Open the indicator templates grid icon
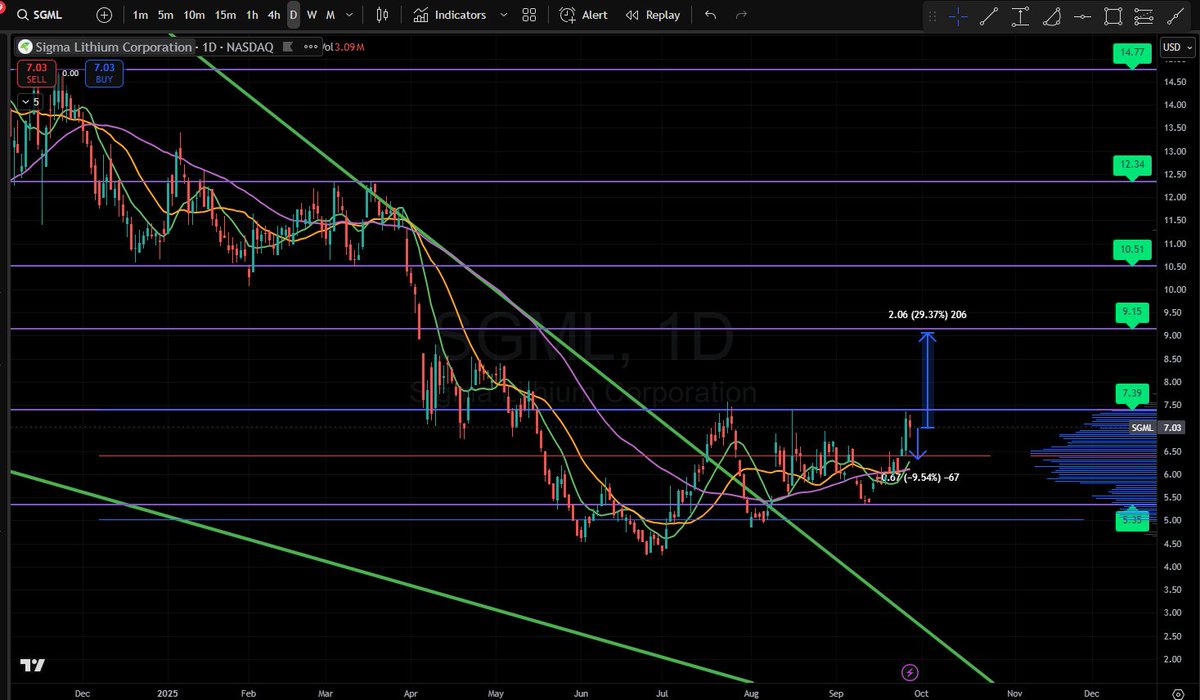Image resolution: width=1200 pixels, height=700 pixels. point(529,15)
